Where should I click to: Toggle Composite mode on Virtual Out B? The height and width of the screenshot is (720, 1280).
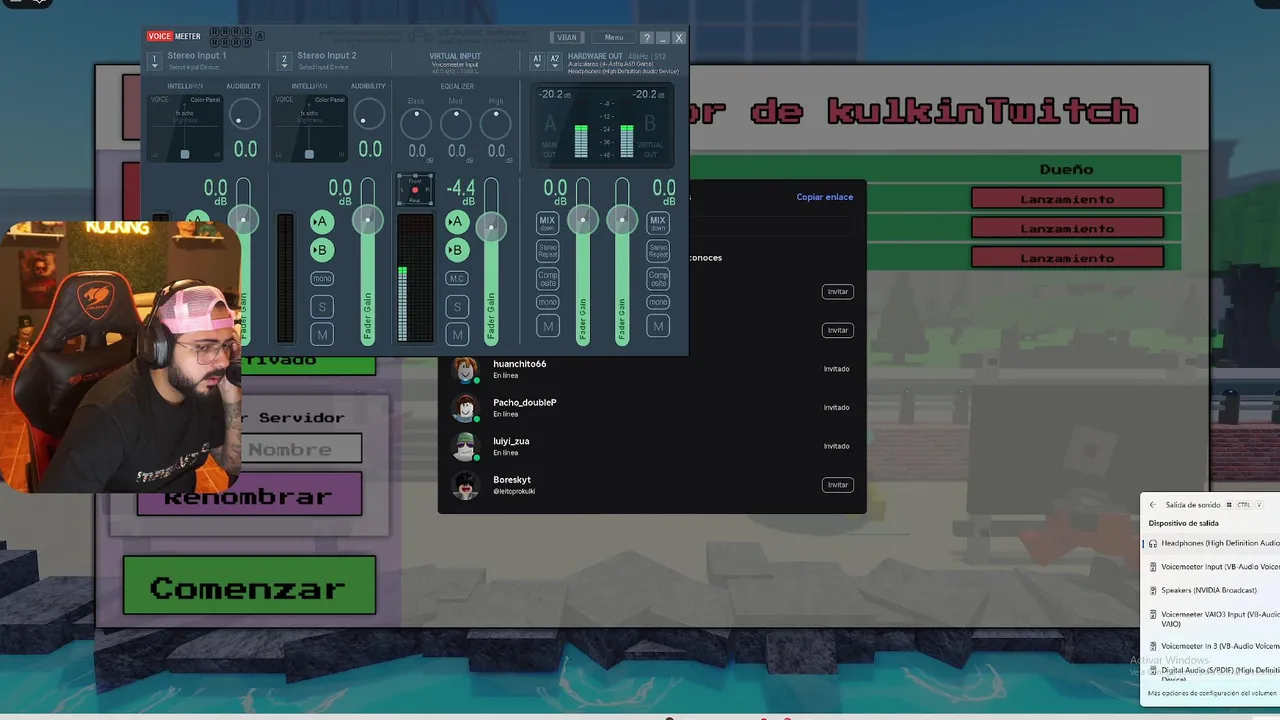(x=658, y=278)
